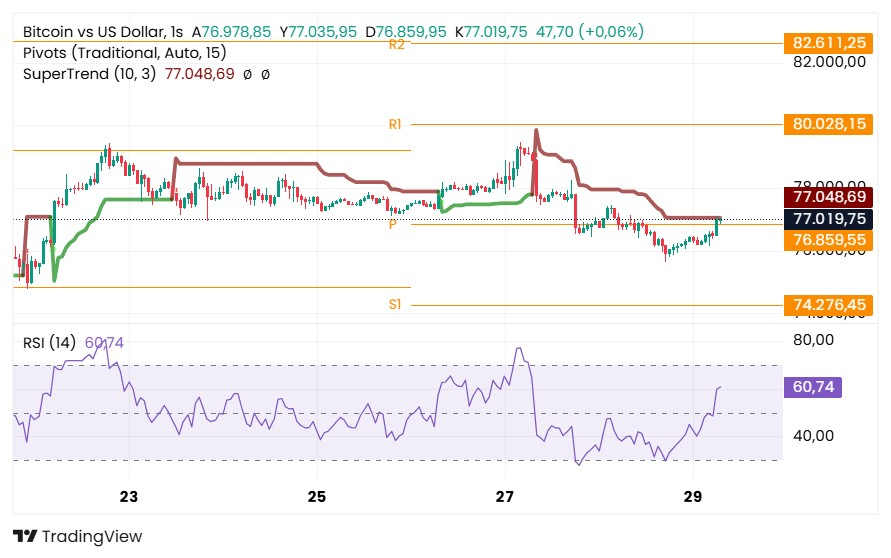
Task: Click the RSI (14) indicator label
Action: pos(49,343)
